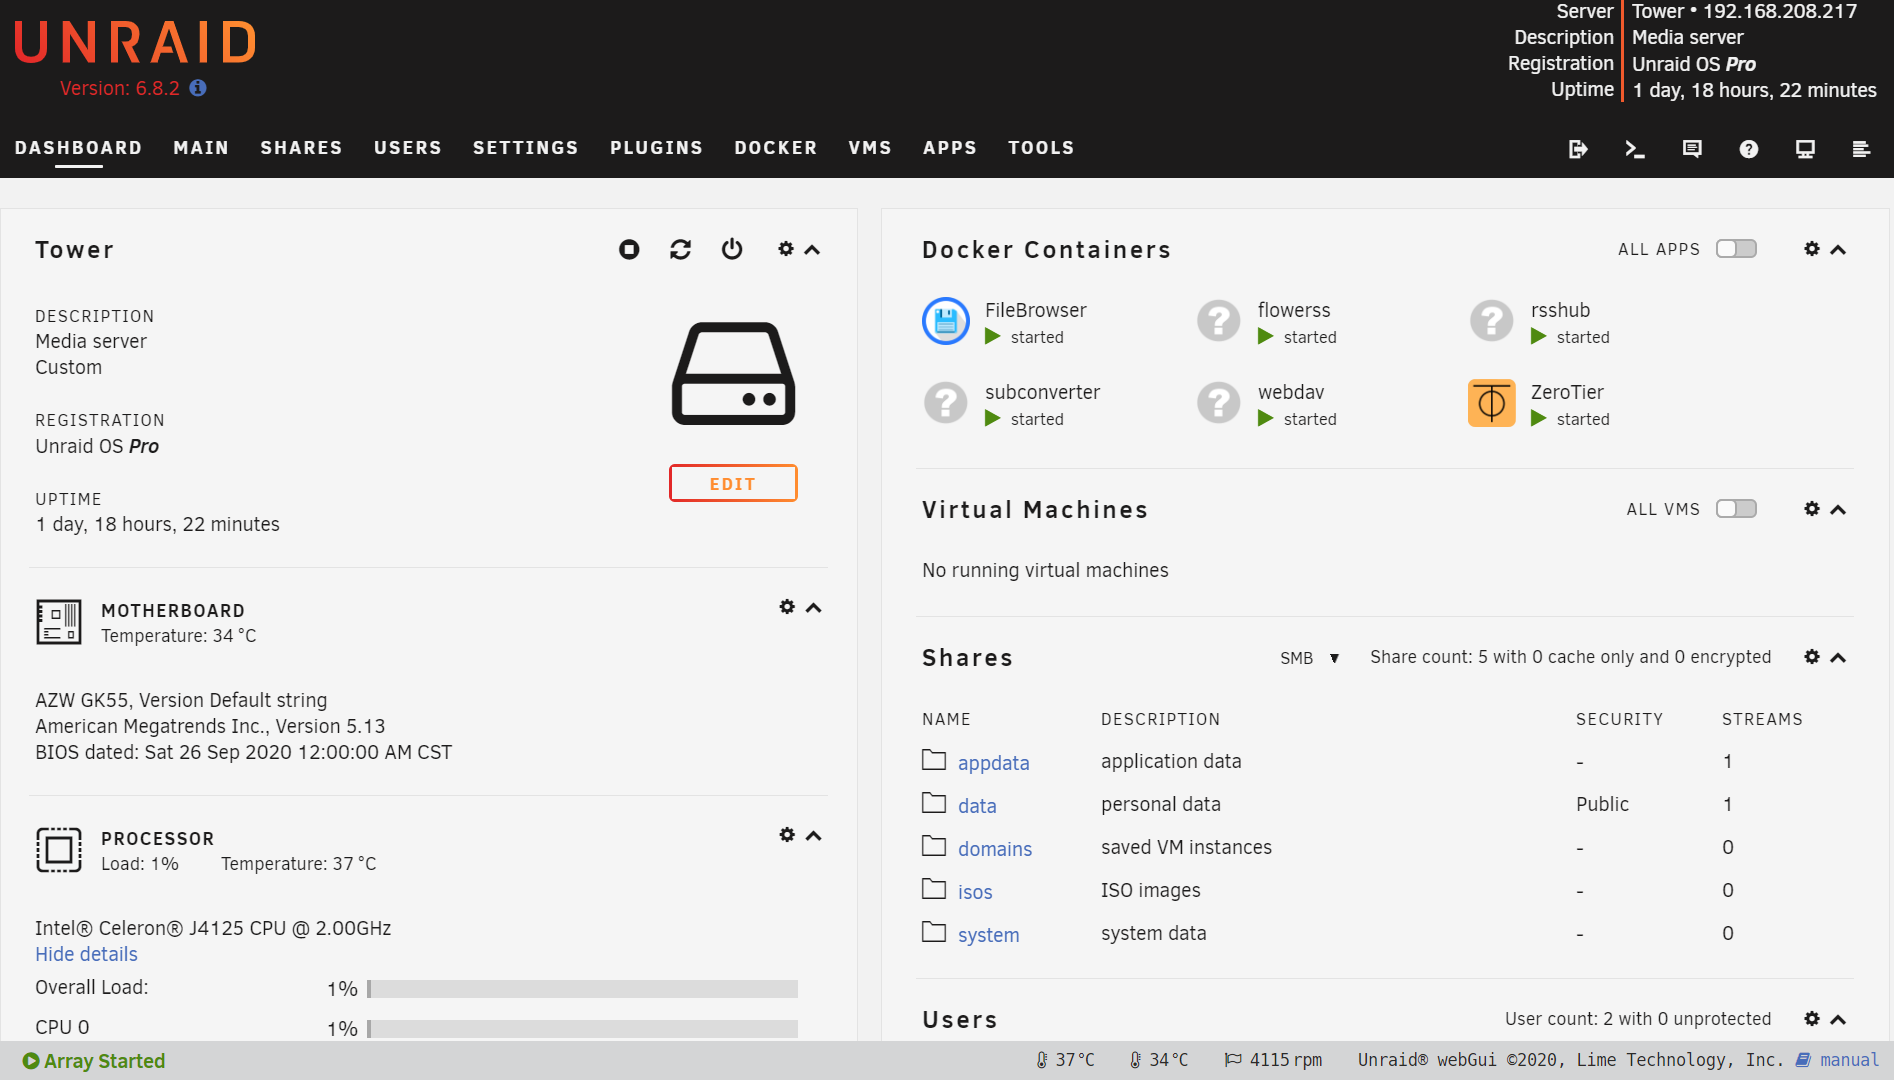Click the power shutdown icon in Tower panel
The width and height of the screenshot is (1894, 1080).
point(732,249)
